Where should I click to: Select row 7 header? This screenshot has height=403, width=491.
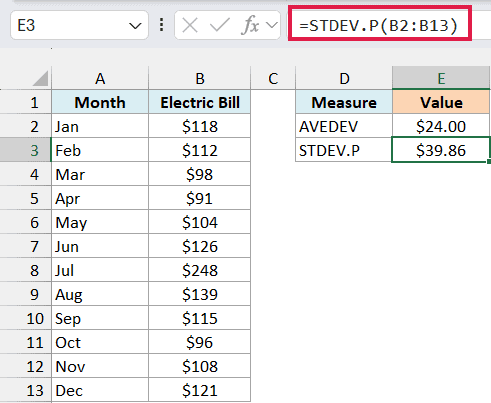(x=26, y=246)
